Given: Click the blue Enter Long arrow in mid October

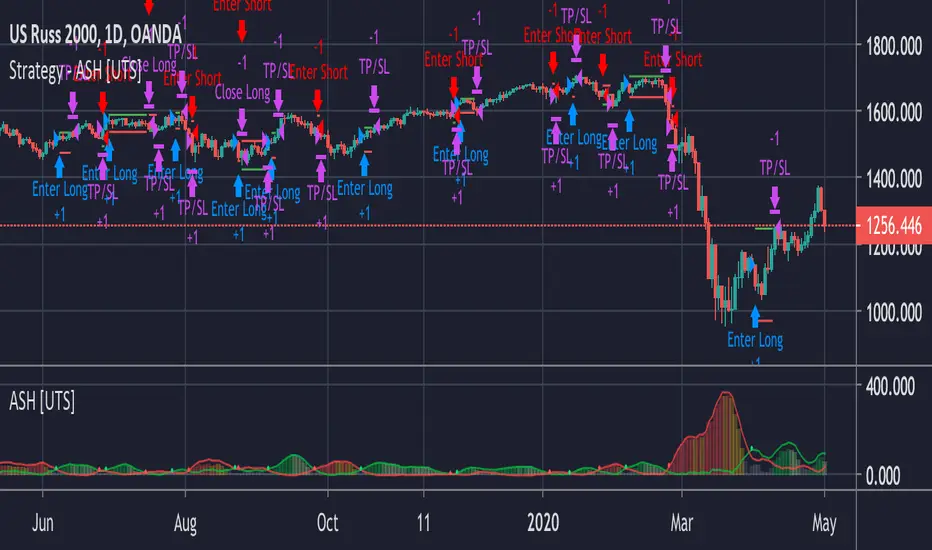Looking at the screenshot, I should point(364,165).
